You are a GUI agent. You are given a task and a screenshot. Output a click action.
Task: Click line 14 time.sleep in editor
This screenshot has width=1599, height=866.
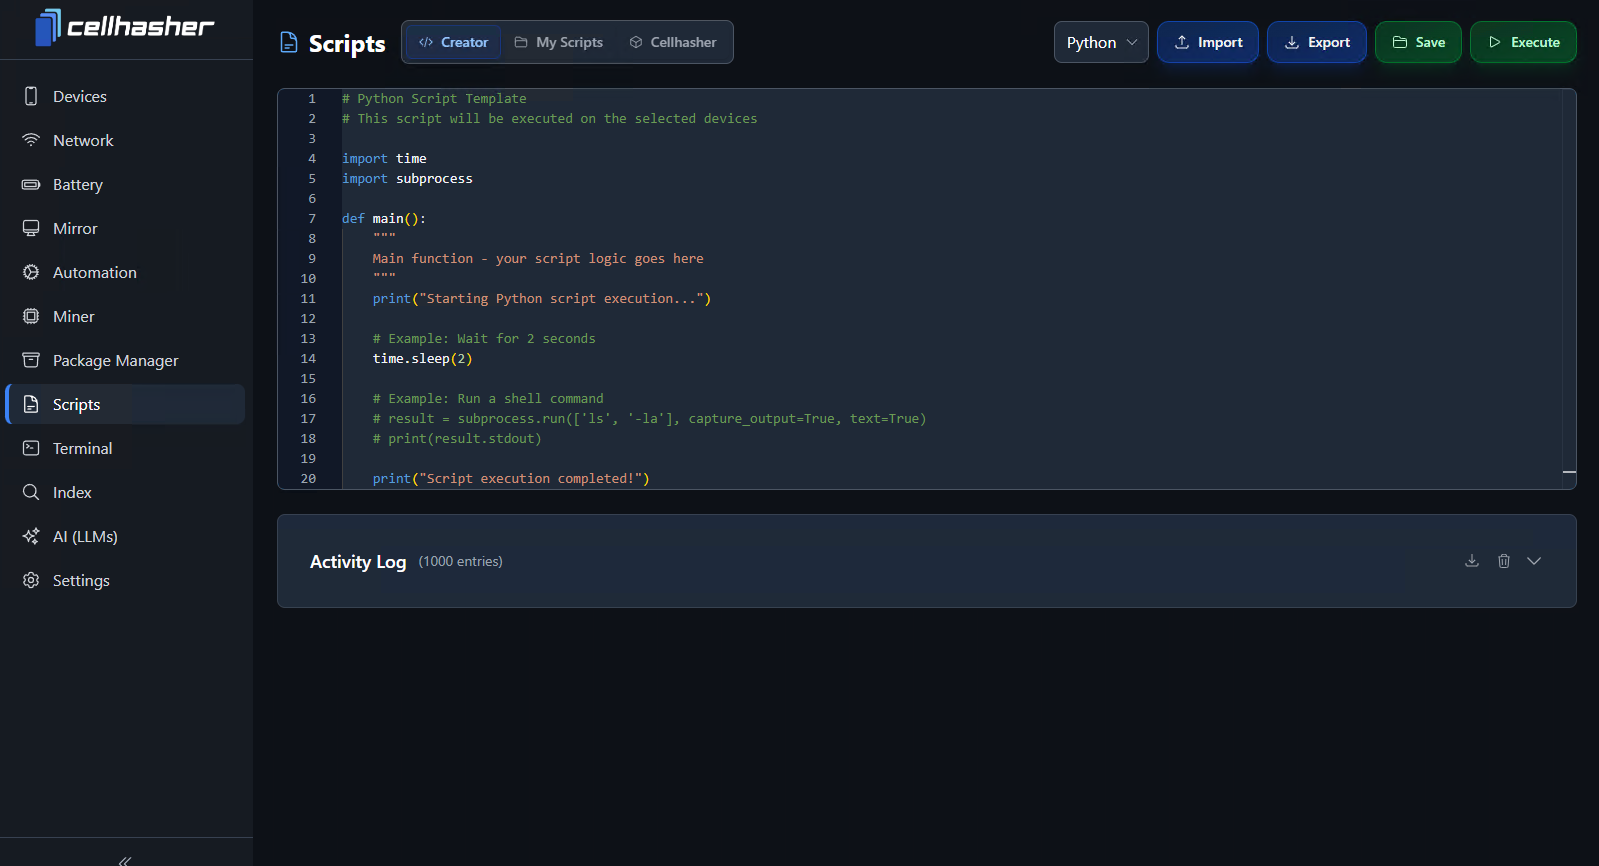pos(422,359)
